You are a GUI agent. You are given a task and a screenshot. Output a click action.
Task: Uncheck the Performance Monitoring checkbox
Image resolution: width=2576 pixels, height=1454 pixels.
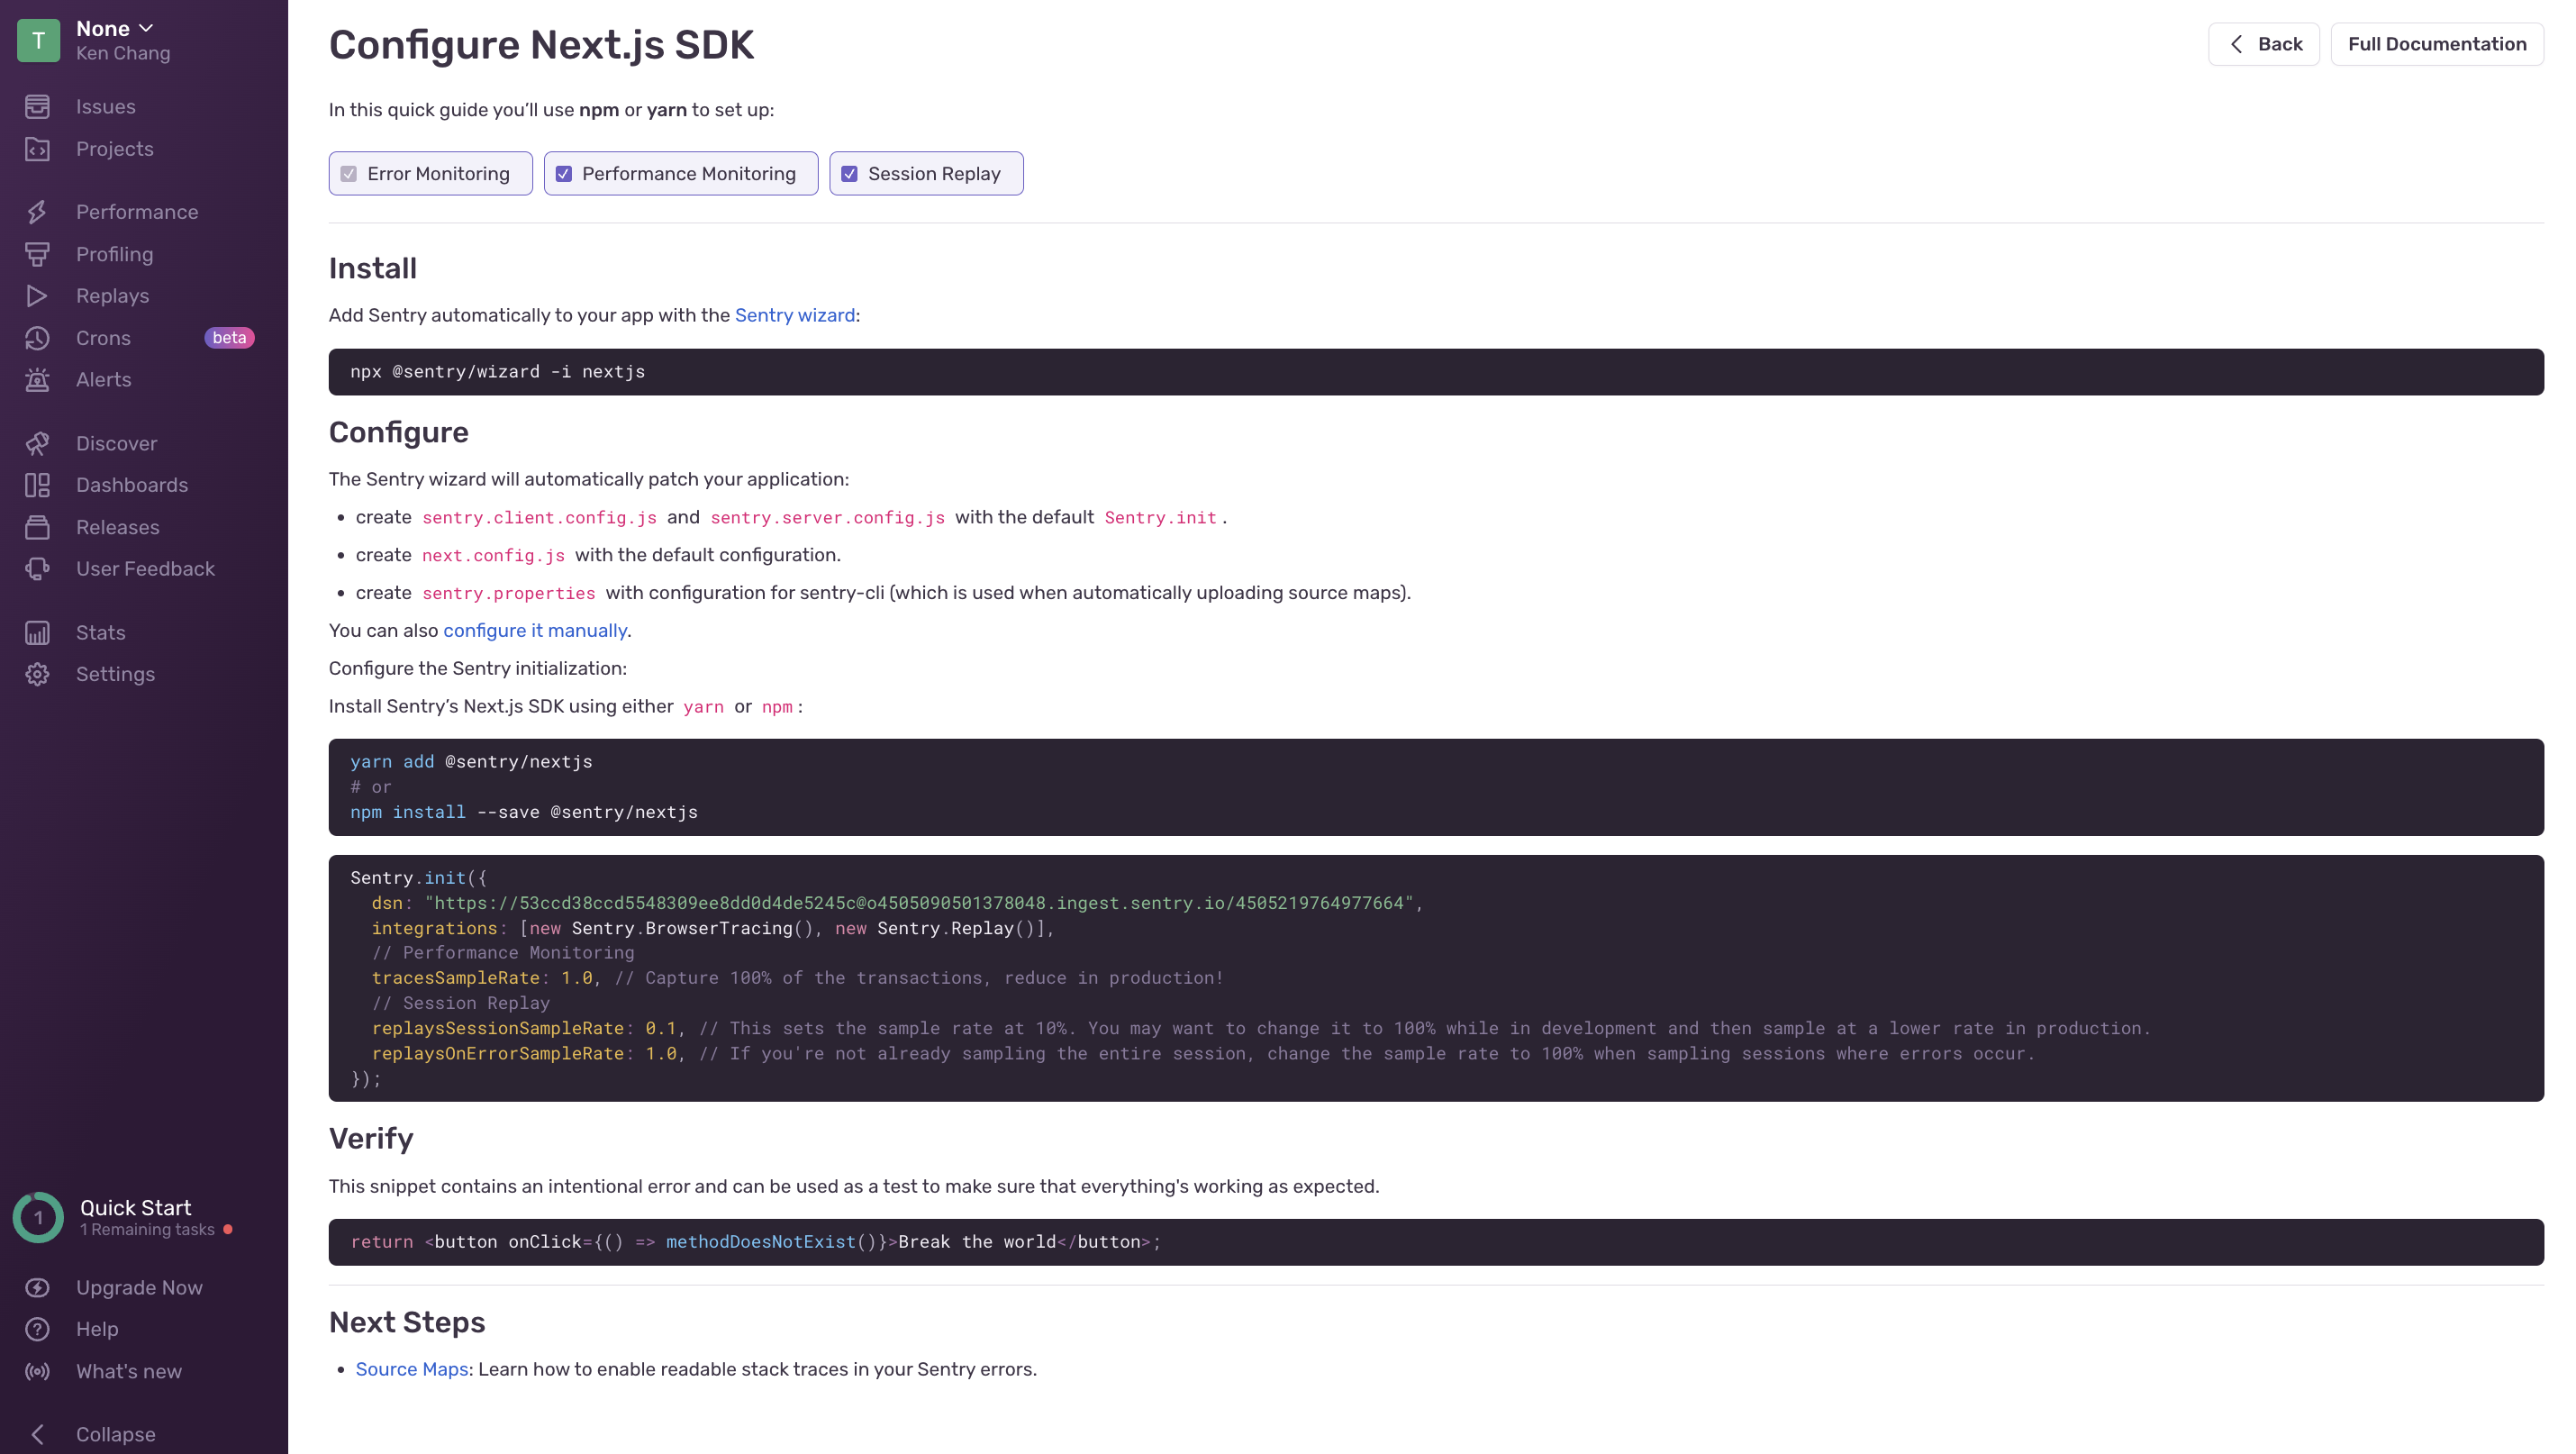pos(564,174)
